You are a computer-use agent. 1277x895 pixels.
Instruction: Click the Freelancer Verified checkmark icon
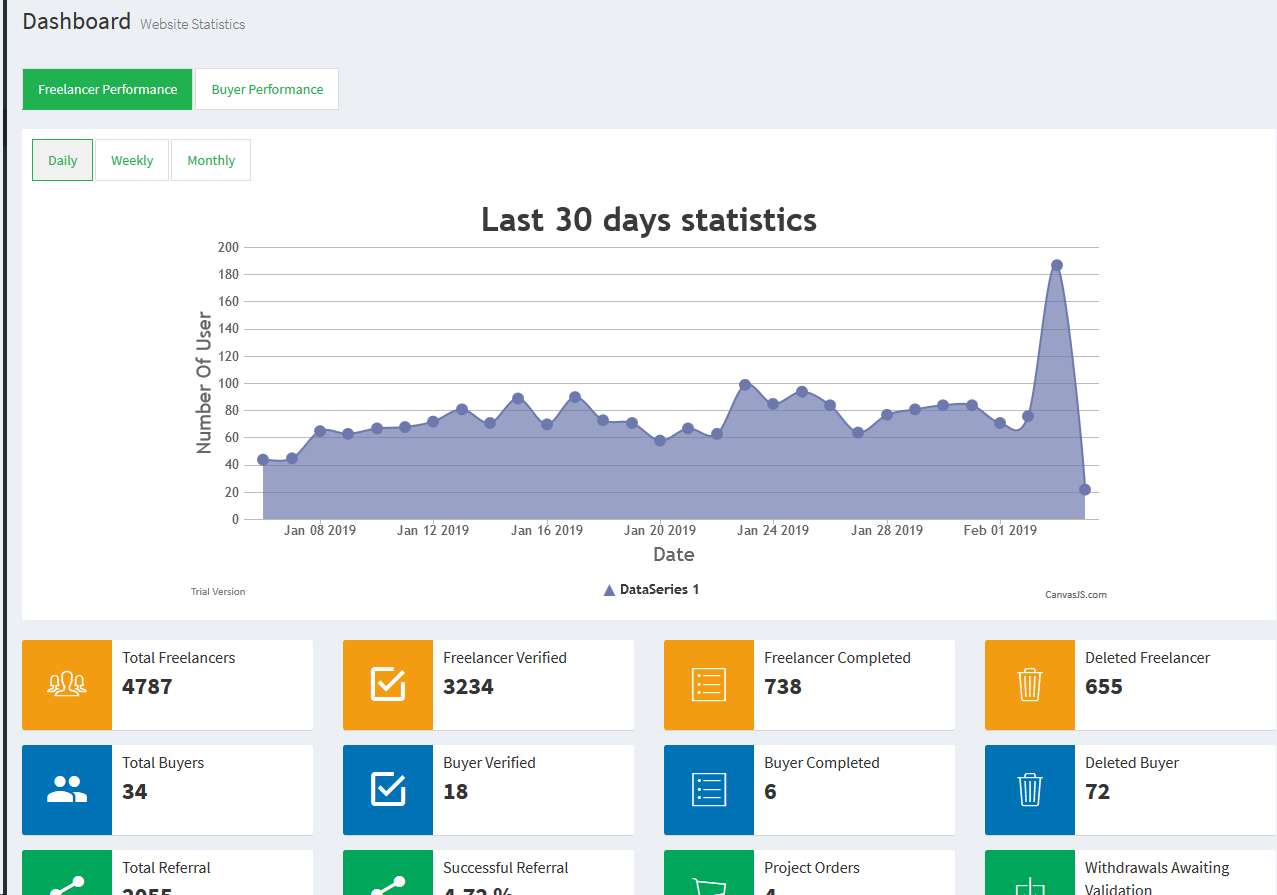pyautogui.click(x=388, y=685)
